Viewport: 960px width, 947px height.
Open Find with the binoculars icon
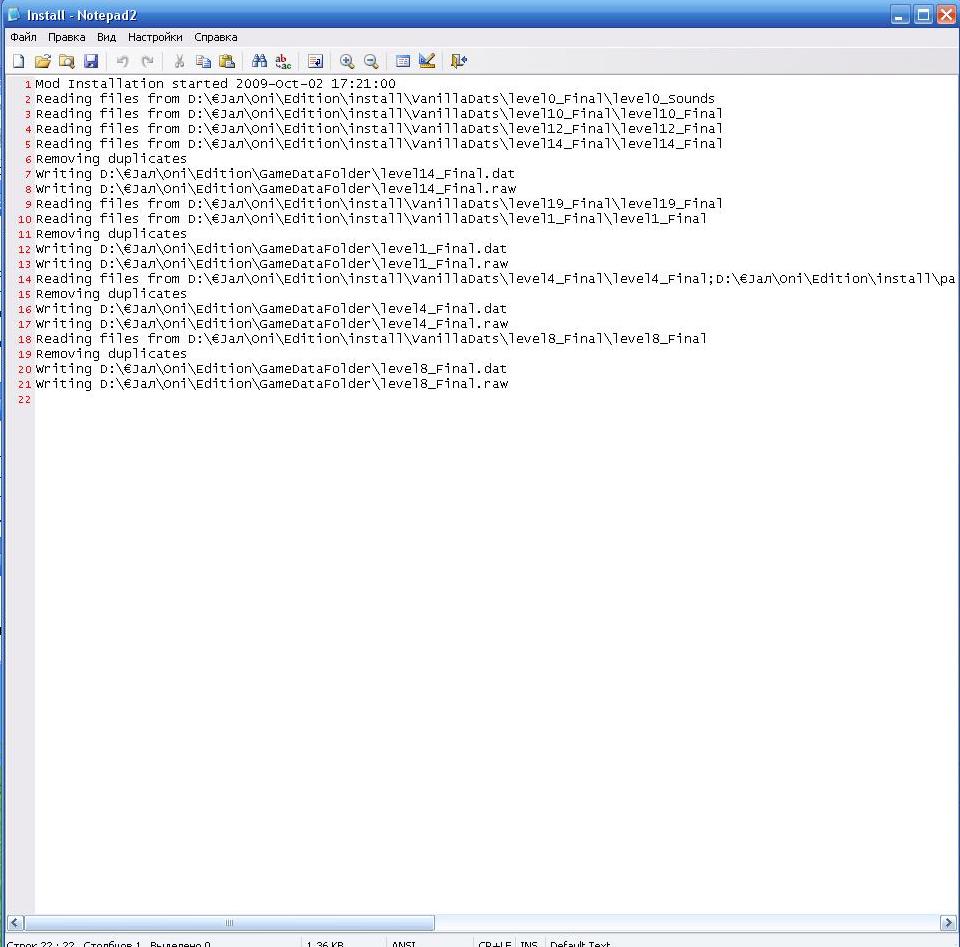(x=259, y=61)
